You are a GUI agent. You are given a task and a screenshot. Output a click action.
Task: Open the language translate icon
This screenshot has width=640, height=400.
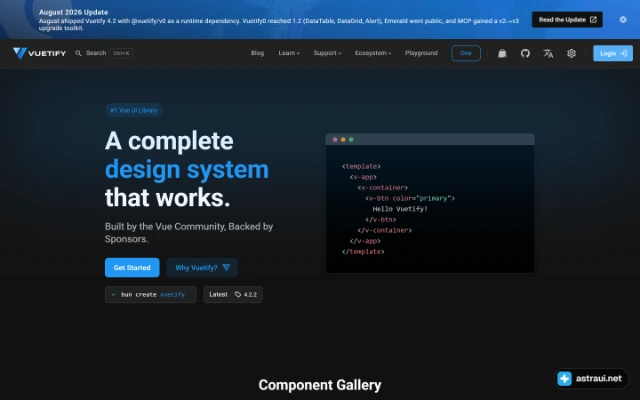[548, 53]
